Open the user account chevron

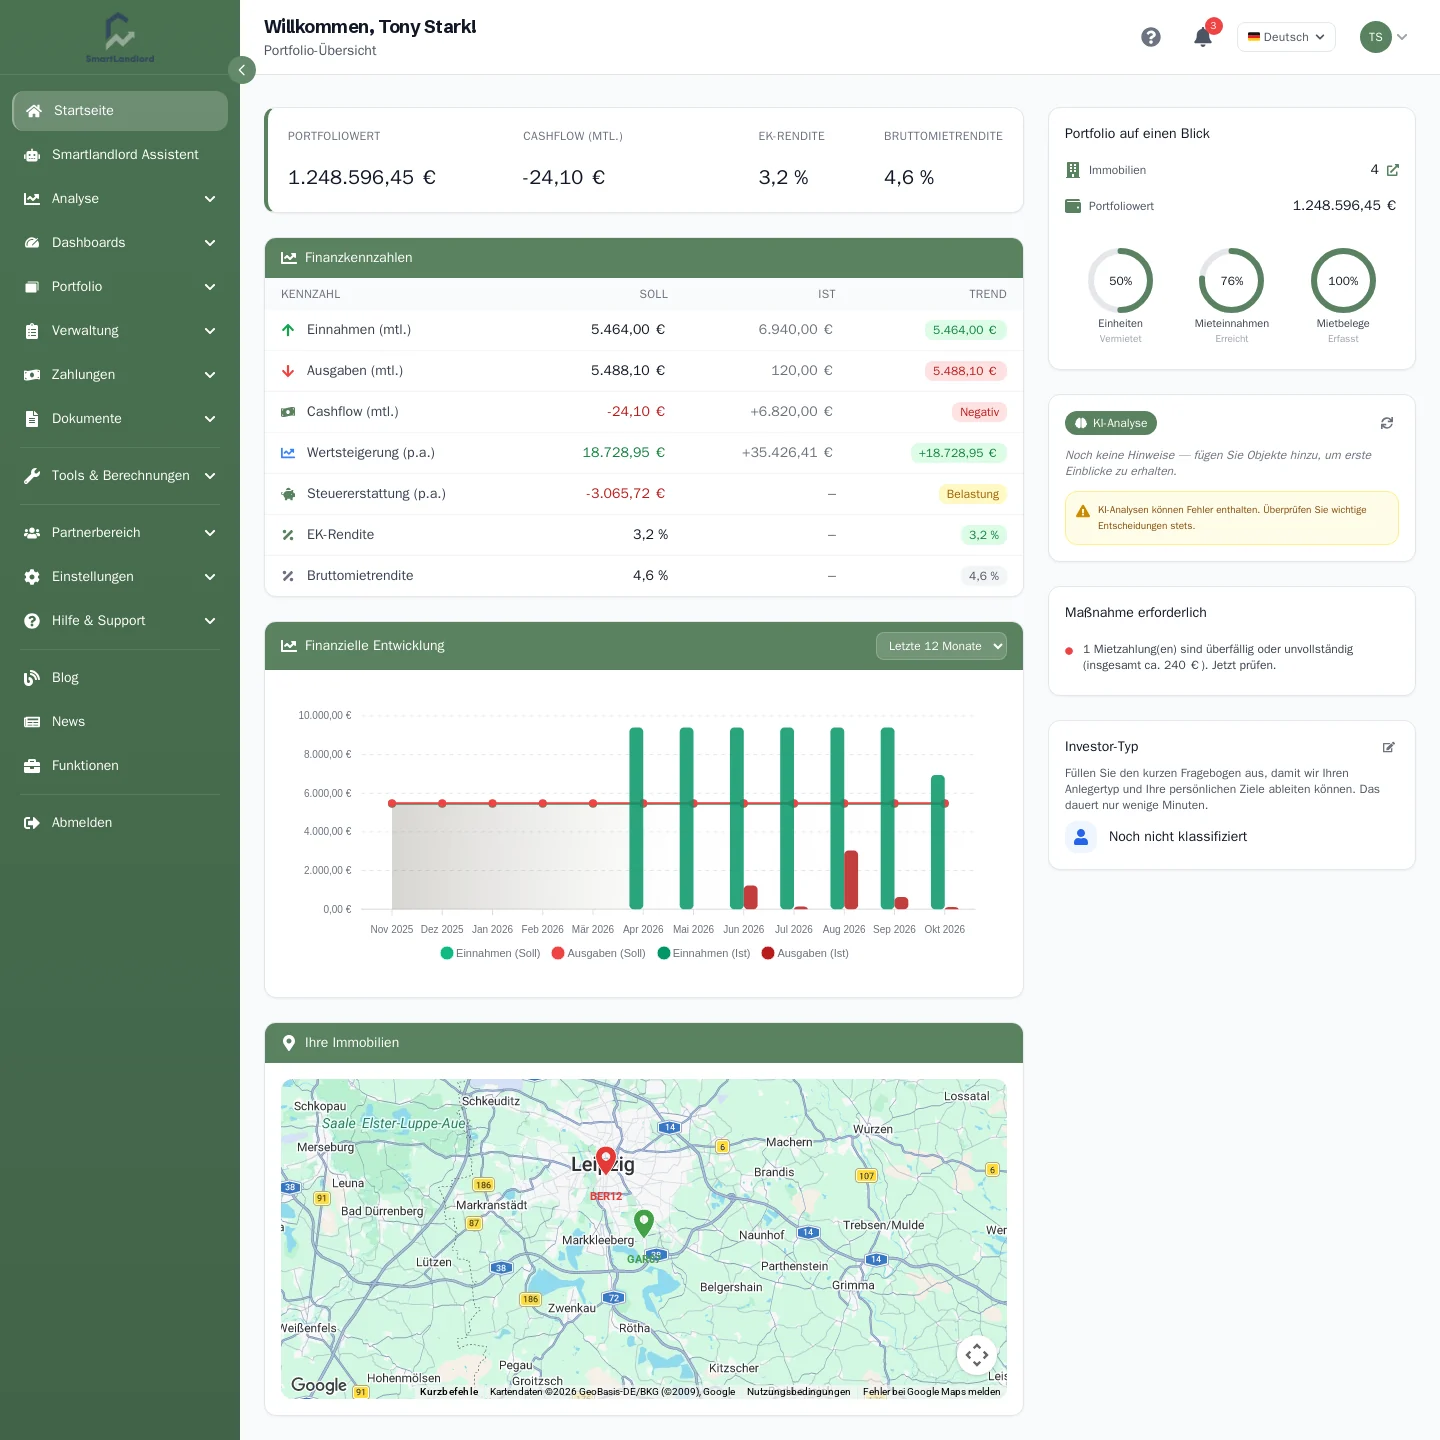pyautogui.click(x=1402, y=37)
